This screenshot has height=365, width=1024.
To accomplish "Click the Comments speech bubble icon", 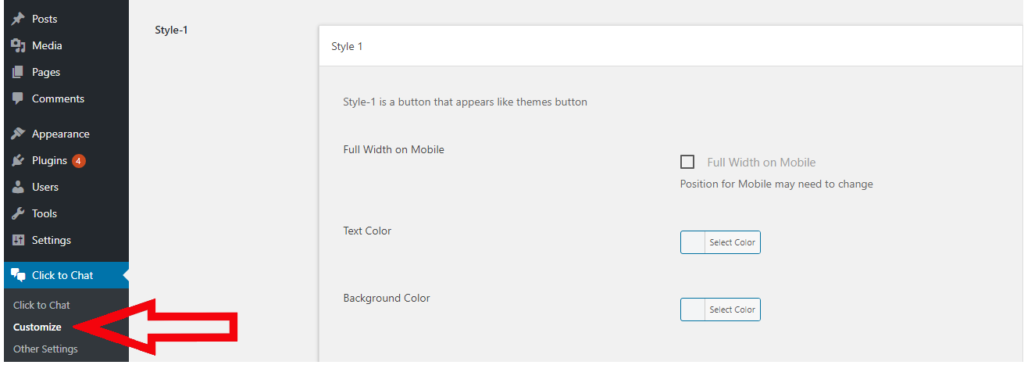I will click(18, 99).
